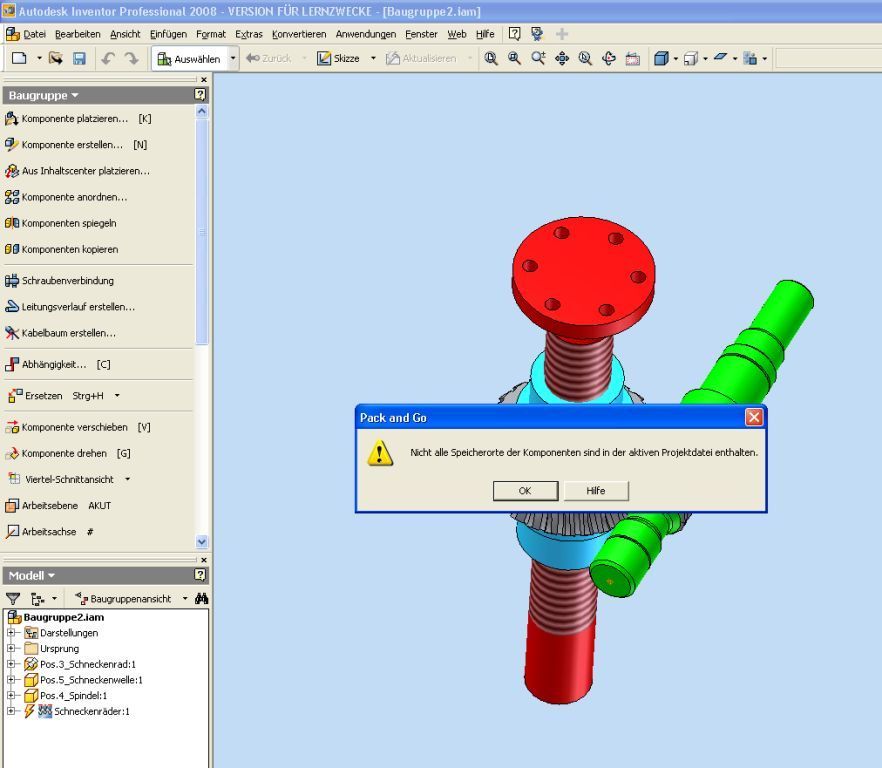Open Viertel-Schnittansicht dropdown arrow

[x=128, y=479]
